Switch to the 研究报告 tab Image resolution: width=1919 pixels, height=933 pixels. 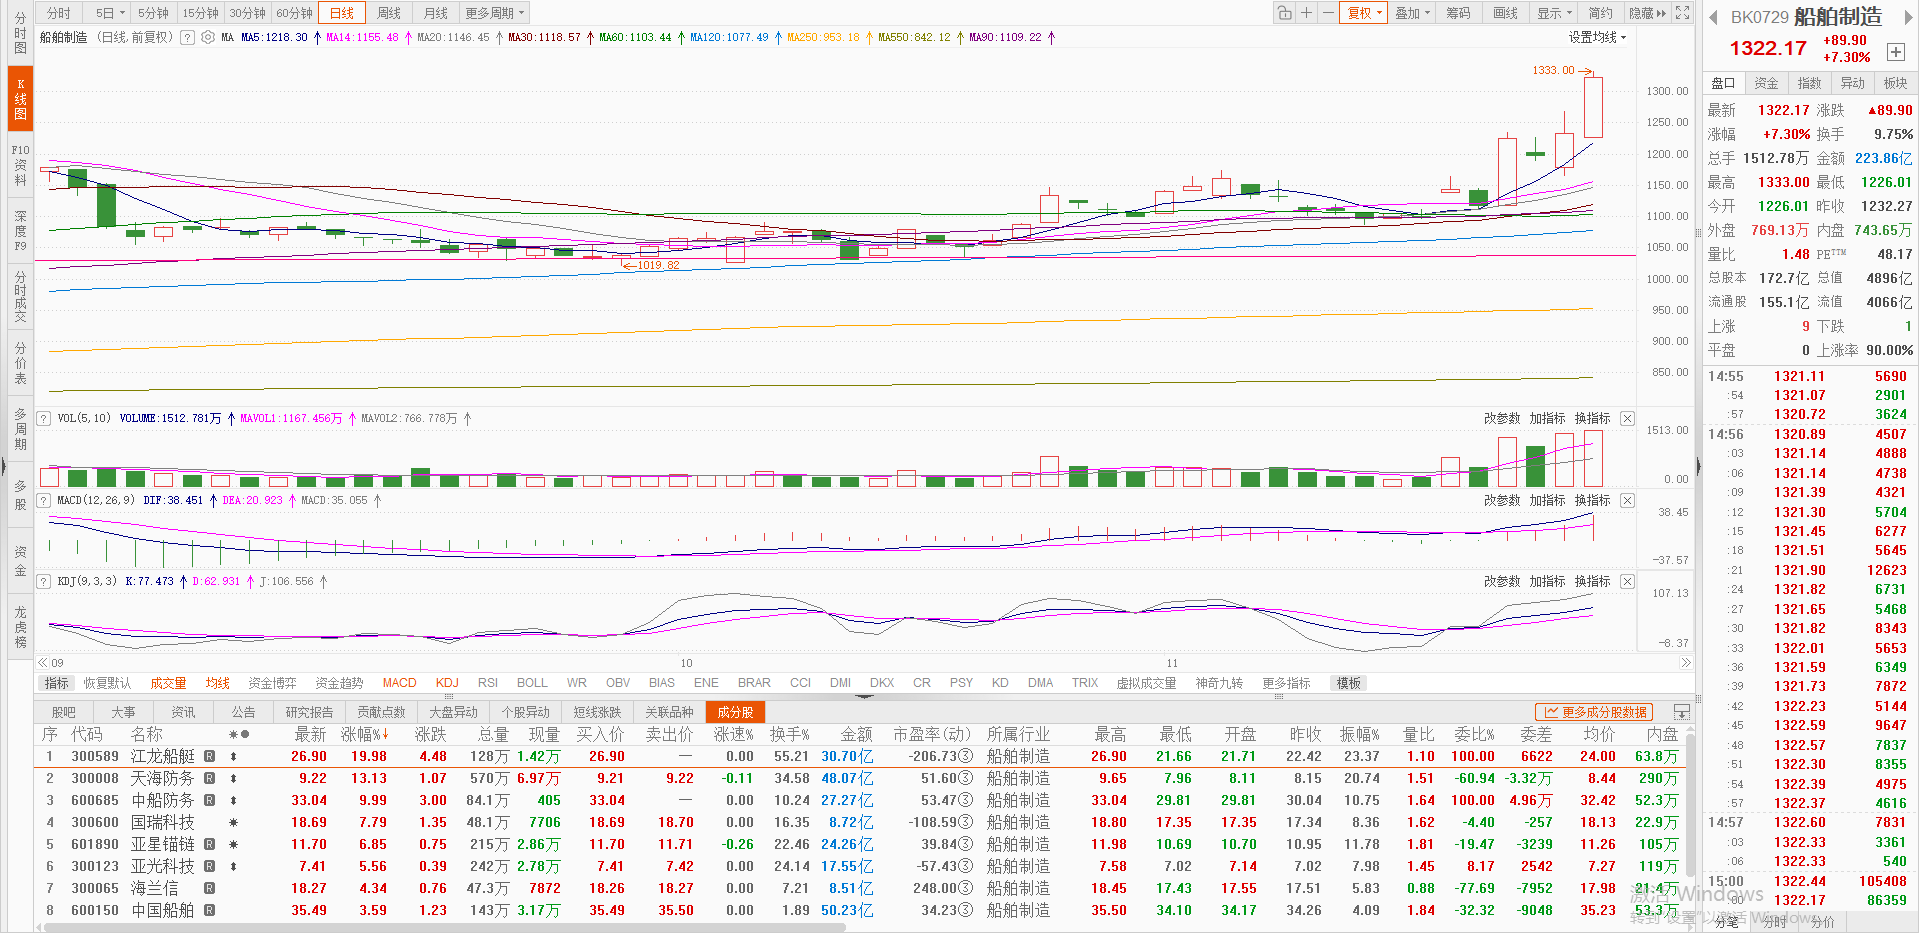[309, 712]
